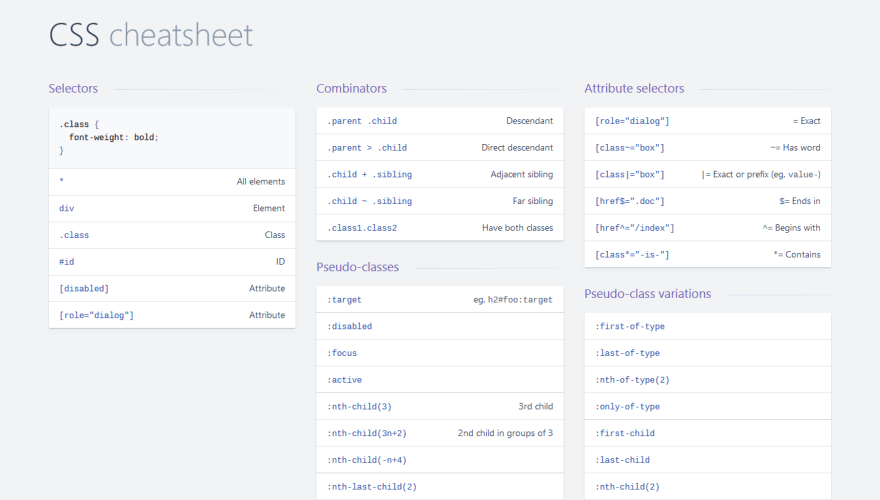Click the Pseudo-classes section heading
The height and width of the screenshot is (500, 880).
[357, 267]
